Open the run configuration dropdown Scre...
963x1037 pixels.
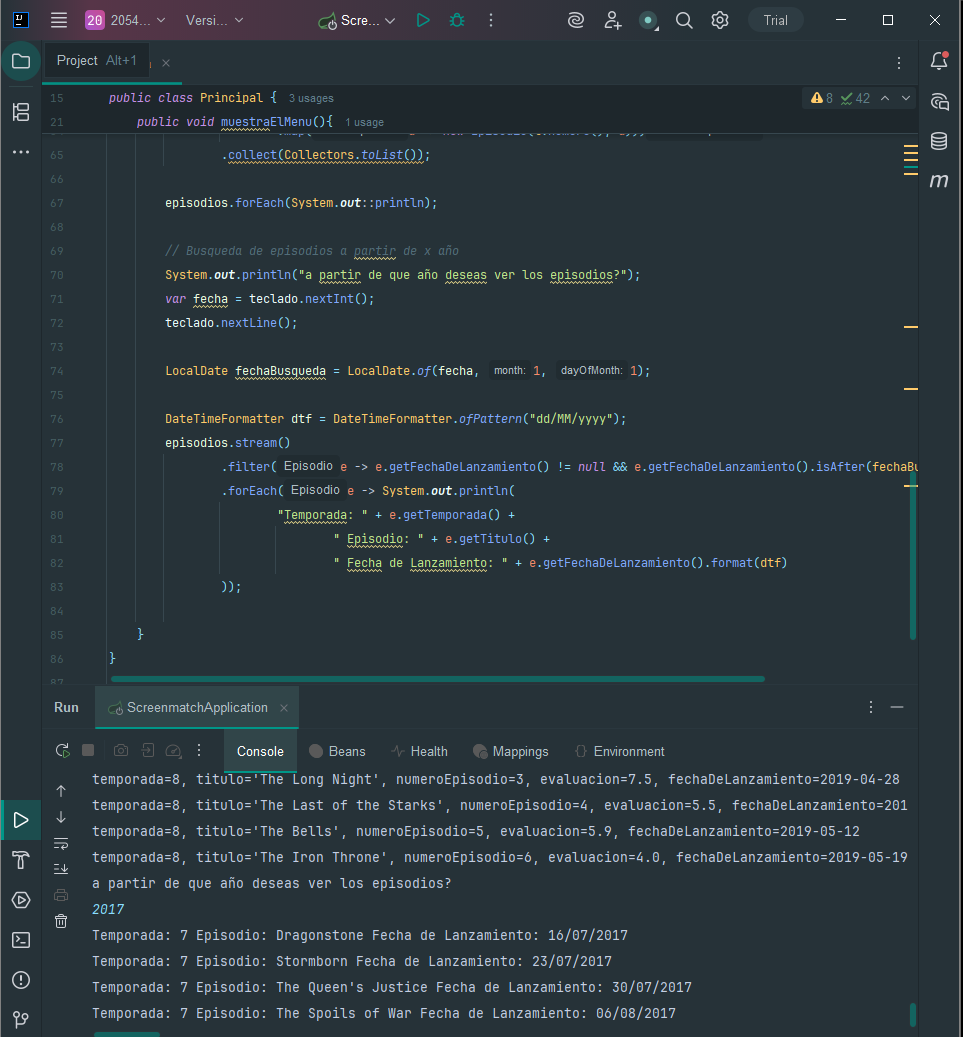coord(357,21)
